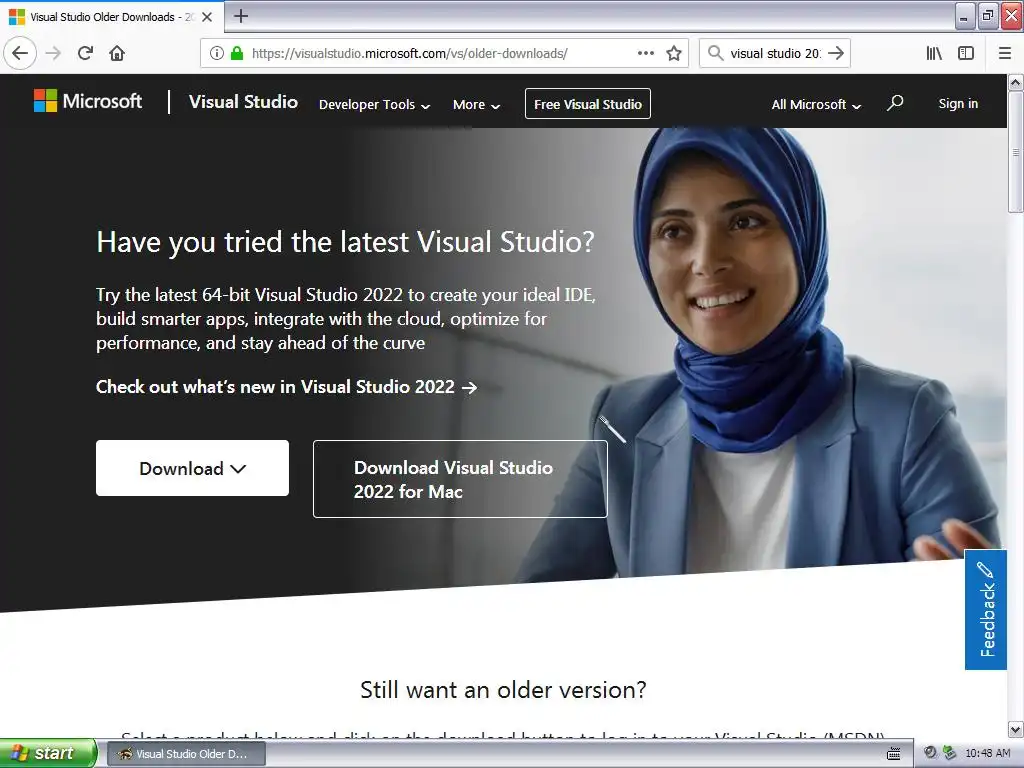
Task: Click the vertical scrollbar thumb
Action: 1015,152
